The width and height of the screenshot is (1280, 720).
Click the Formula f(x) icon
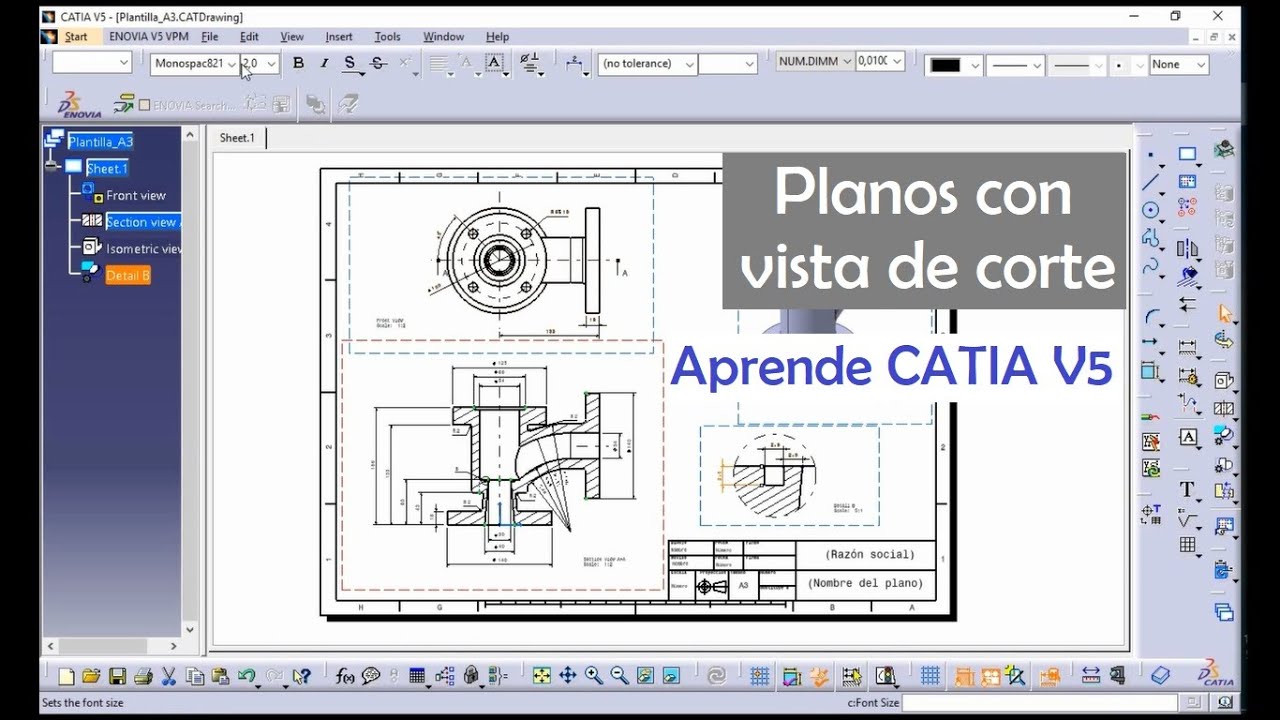point(345,676)
